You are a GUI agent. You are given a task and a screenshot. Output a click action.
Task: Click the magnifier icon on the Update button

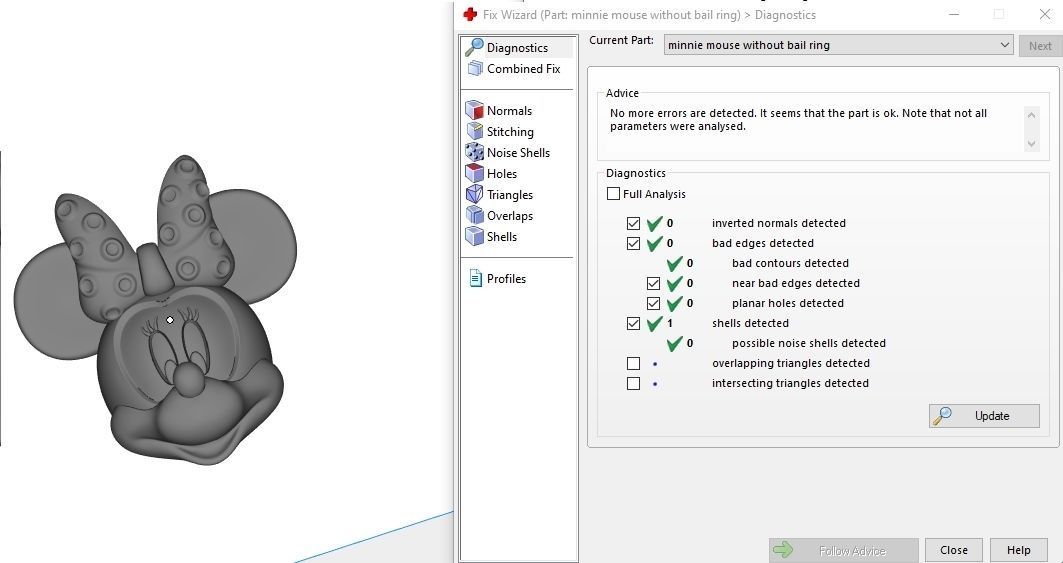click(943, 416)
